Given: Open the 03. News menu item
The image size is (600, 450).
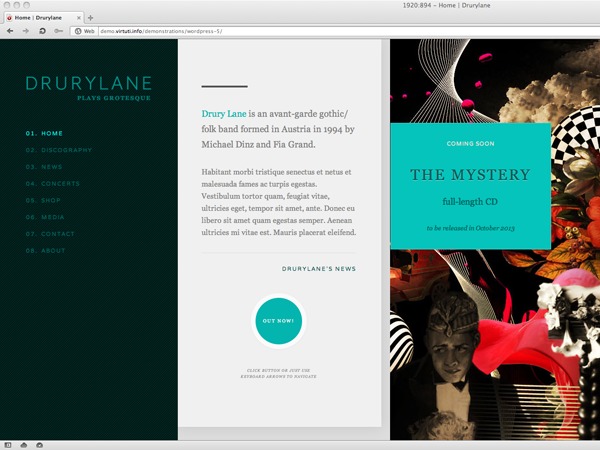Looking at the screenshot, I should pyautogui.click(x=44, y=167).
